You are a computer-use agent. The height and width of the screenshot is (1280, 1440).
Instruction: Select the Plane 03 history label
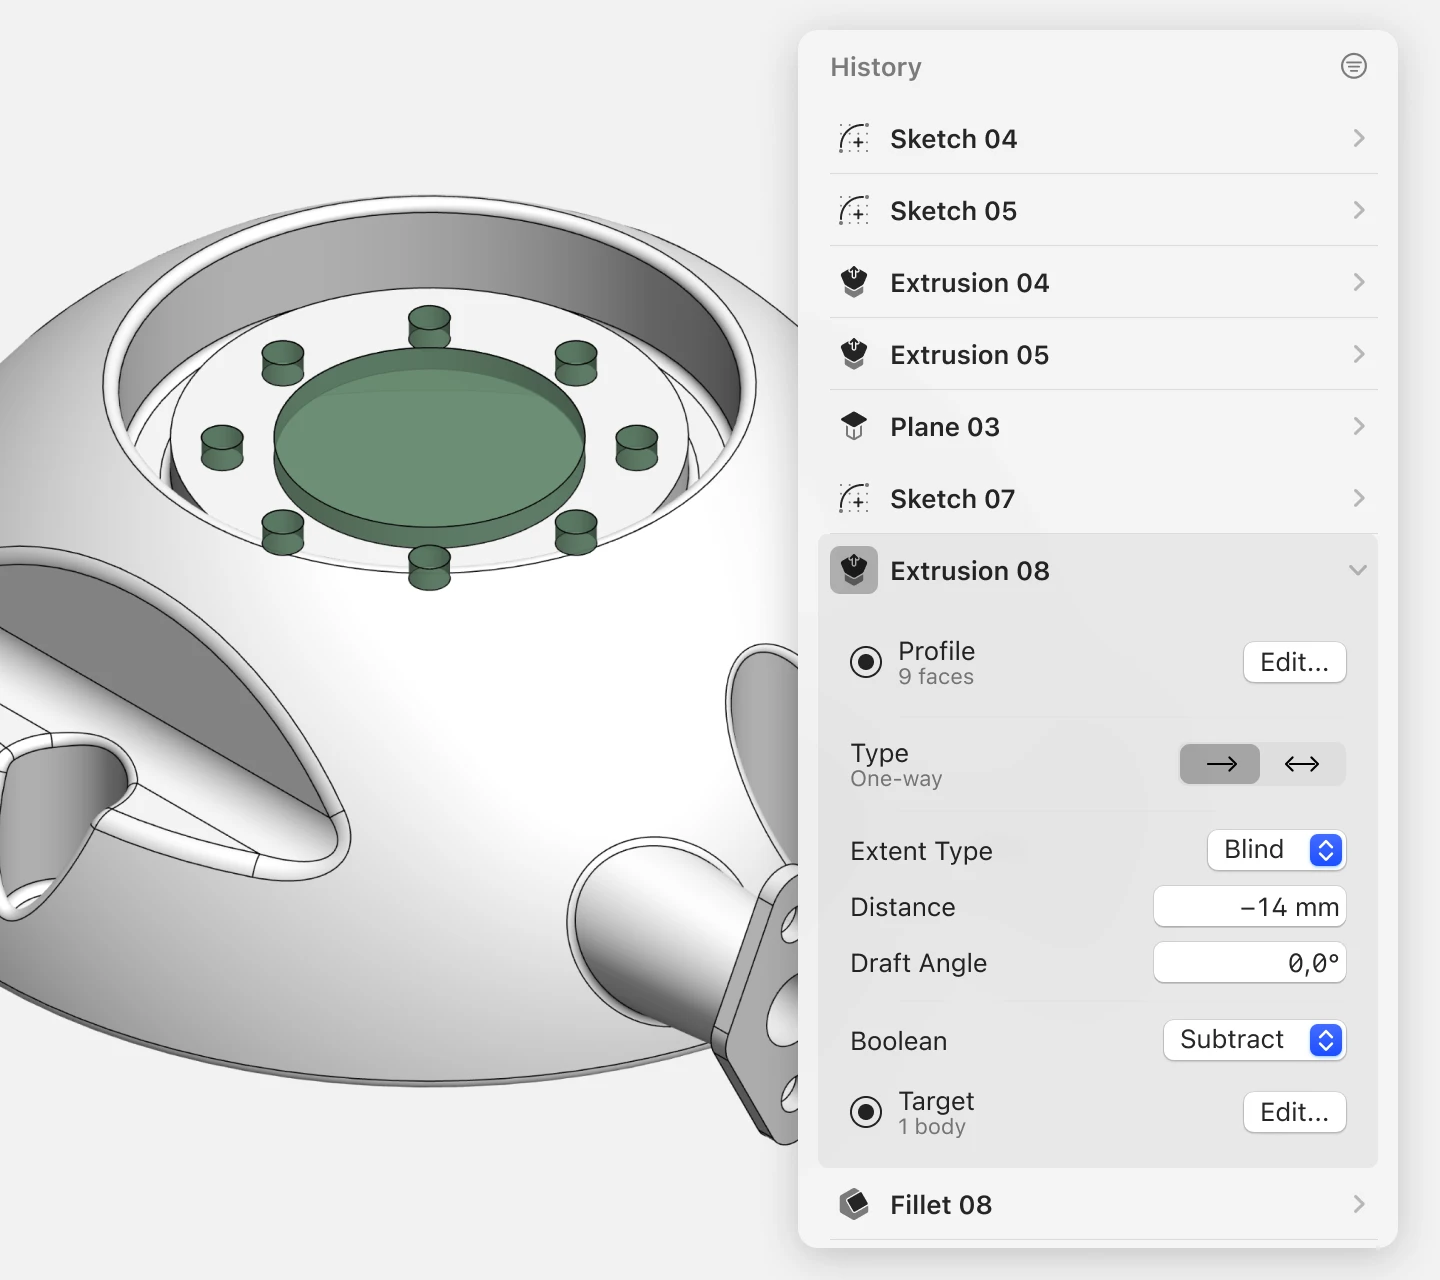coord(945,427)
